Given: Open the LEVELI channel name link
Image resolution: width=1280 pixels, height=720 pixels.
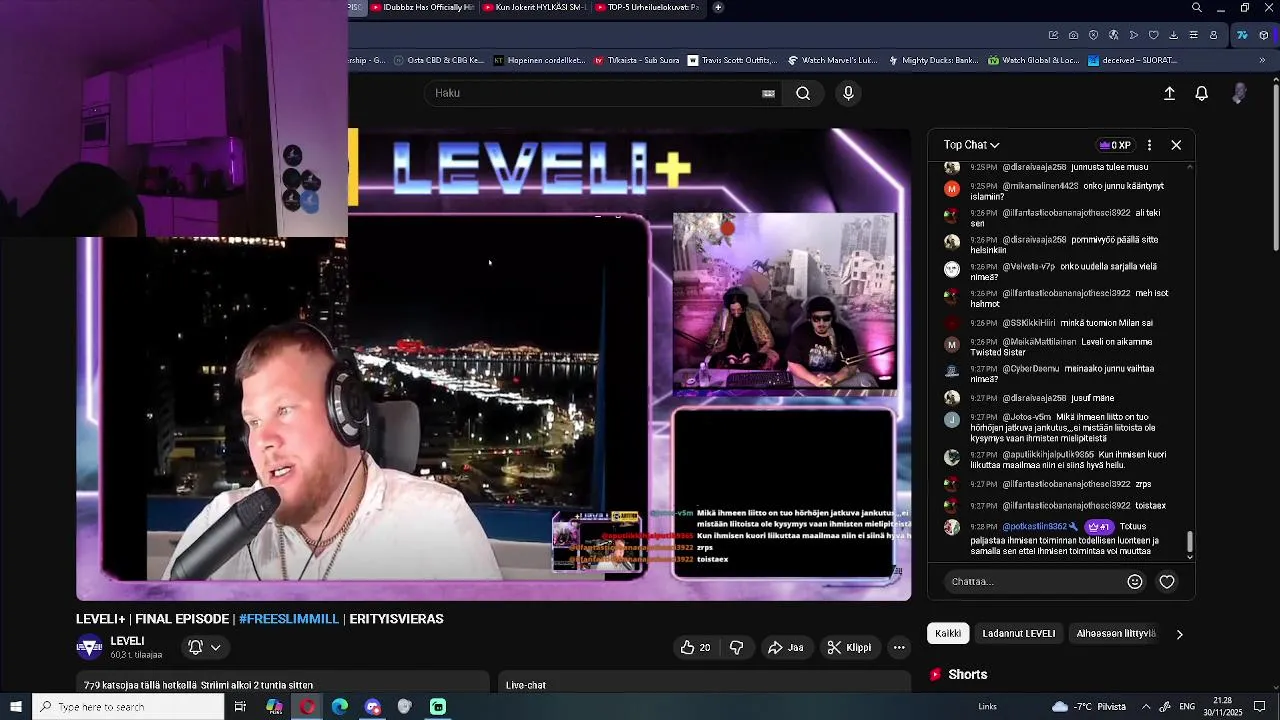Looking at the screenshot, I should [x=127, y=641].
